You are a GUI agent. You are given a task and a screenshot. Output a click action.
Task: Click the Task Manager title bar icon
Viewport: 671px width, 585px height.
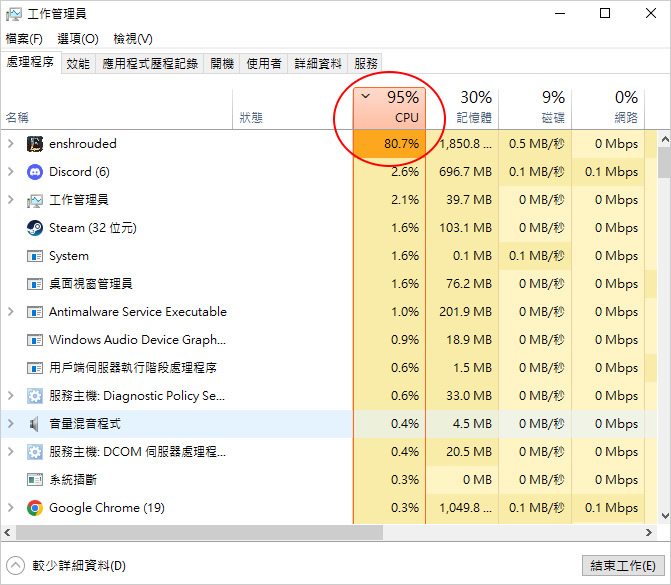[13, 14]
